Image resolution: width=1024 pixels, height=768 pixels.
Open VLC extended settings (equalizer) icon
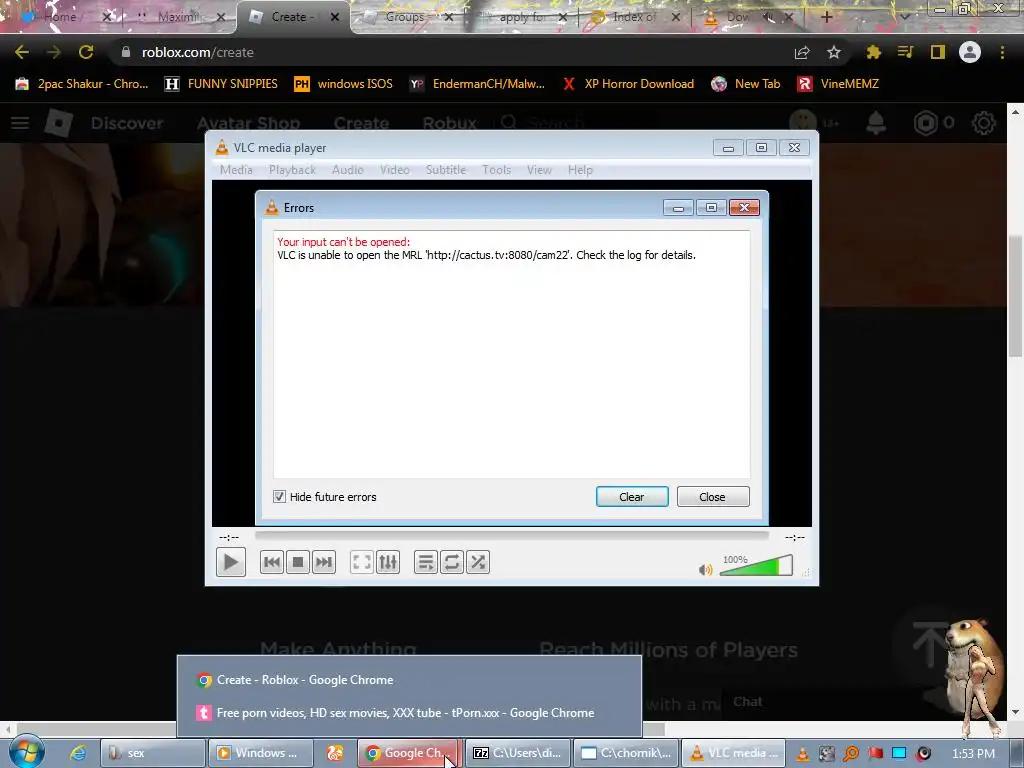tap(387, 562)
